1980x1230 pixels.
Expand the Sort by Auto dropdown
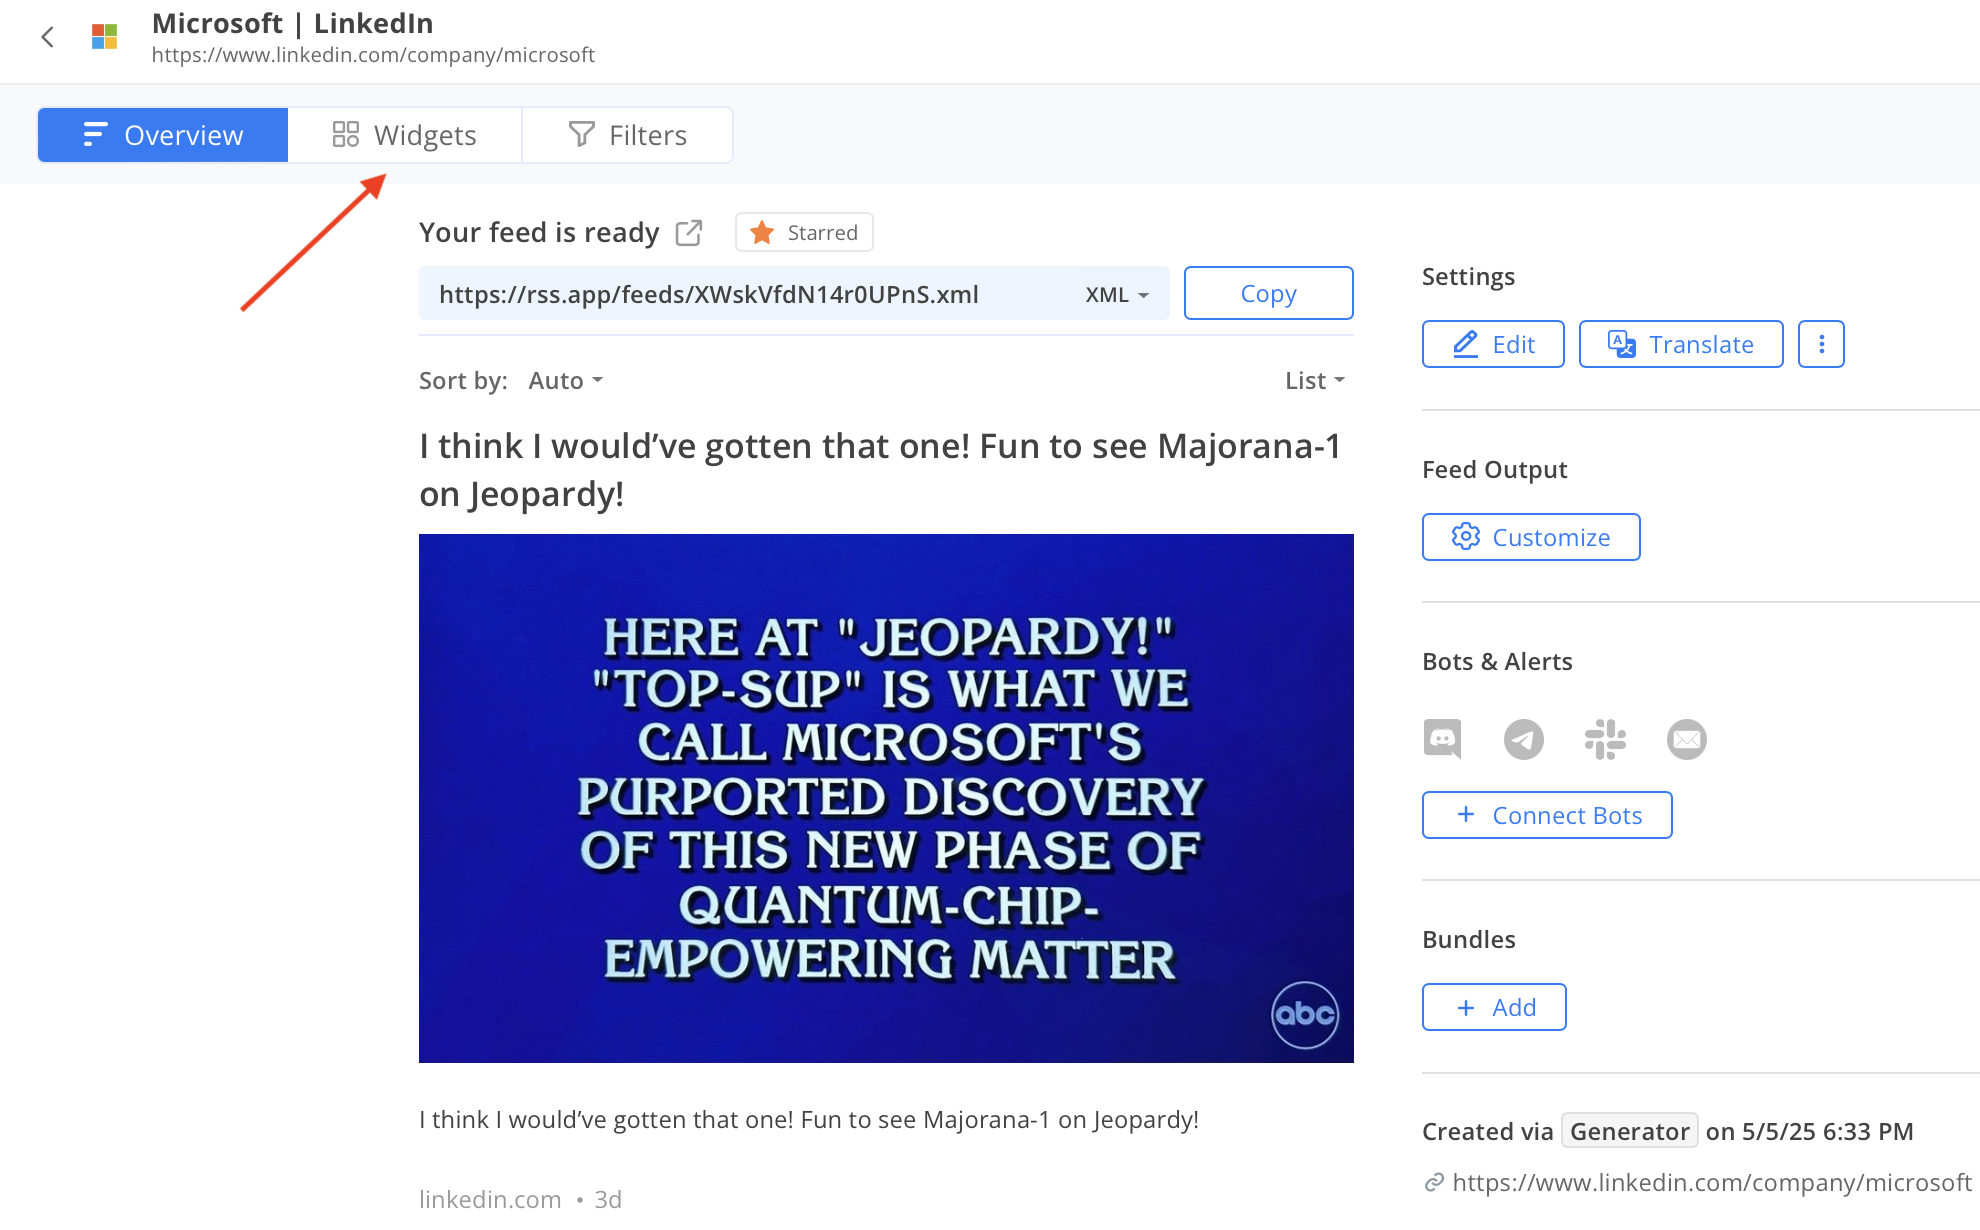click(x=566, y=381)
